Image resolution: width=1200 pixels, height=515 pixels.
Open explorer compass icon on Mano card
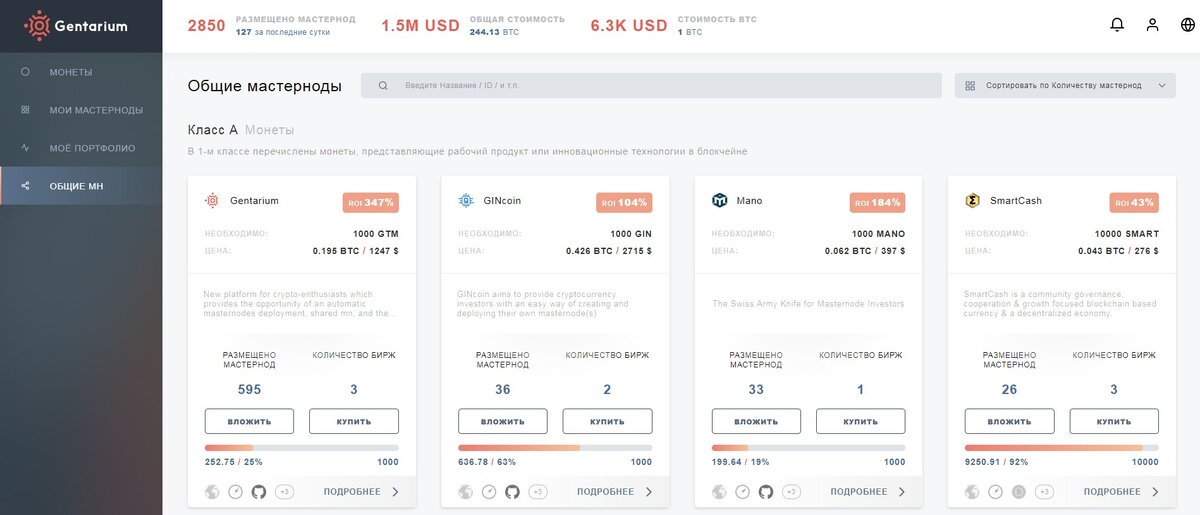click(x=743, y=492)
